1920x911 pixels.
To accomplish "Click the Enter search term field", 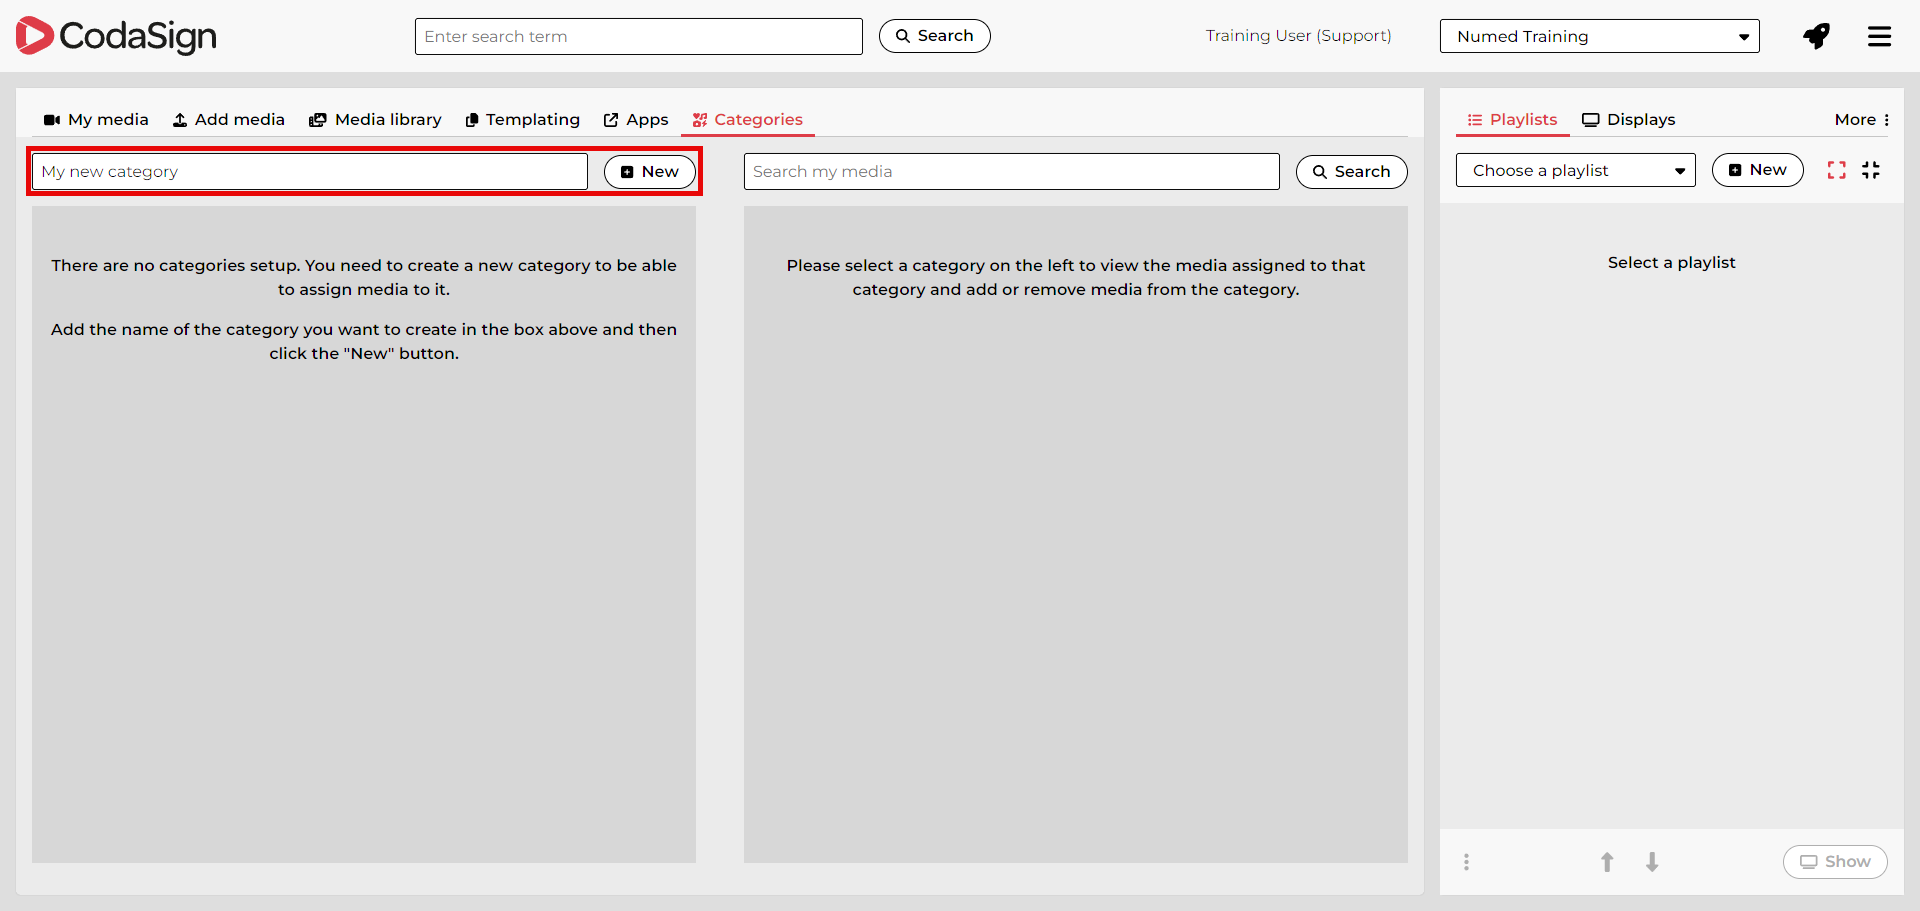I will tap(638, 36).
